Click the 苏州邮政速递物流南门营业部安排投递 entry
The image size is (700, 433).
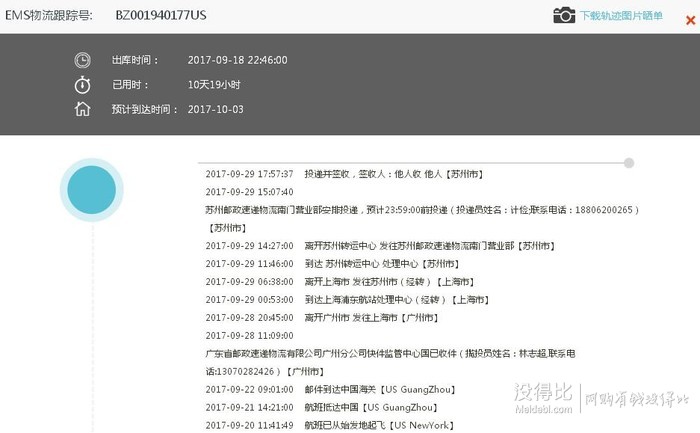point(422,219)
